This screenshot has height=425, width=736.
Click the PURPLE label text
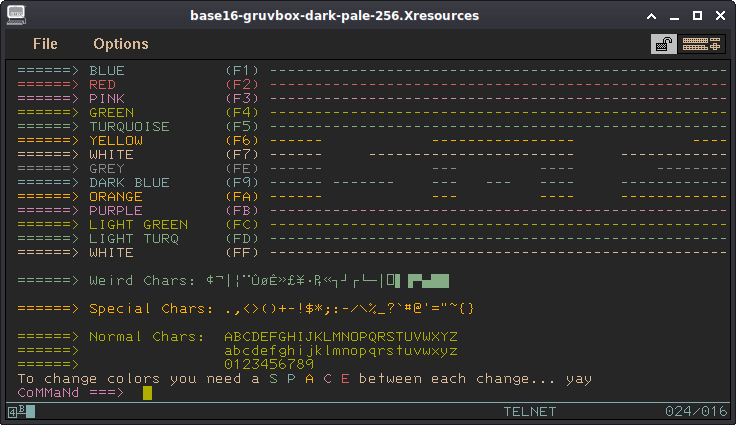pos(116,211)
